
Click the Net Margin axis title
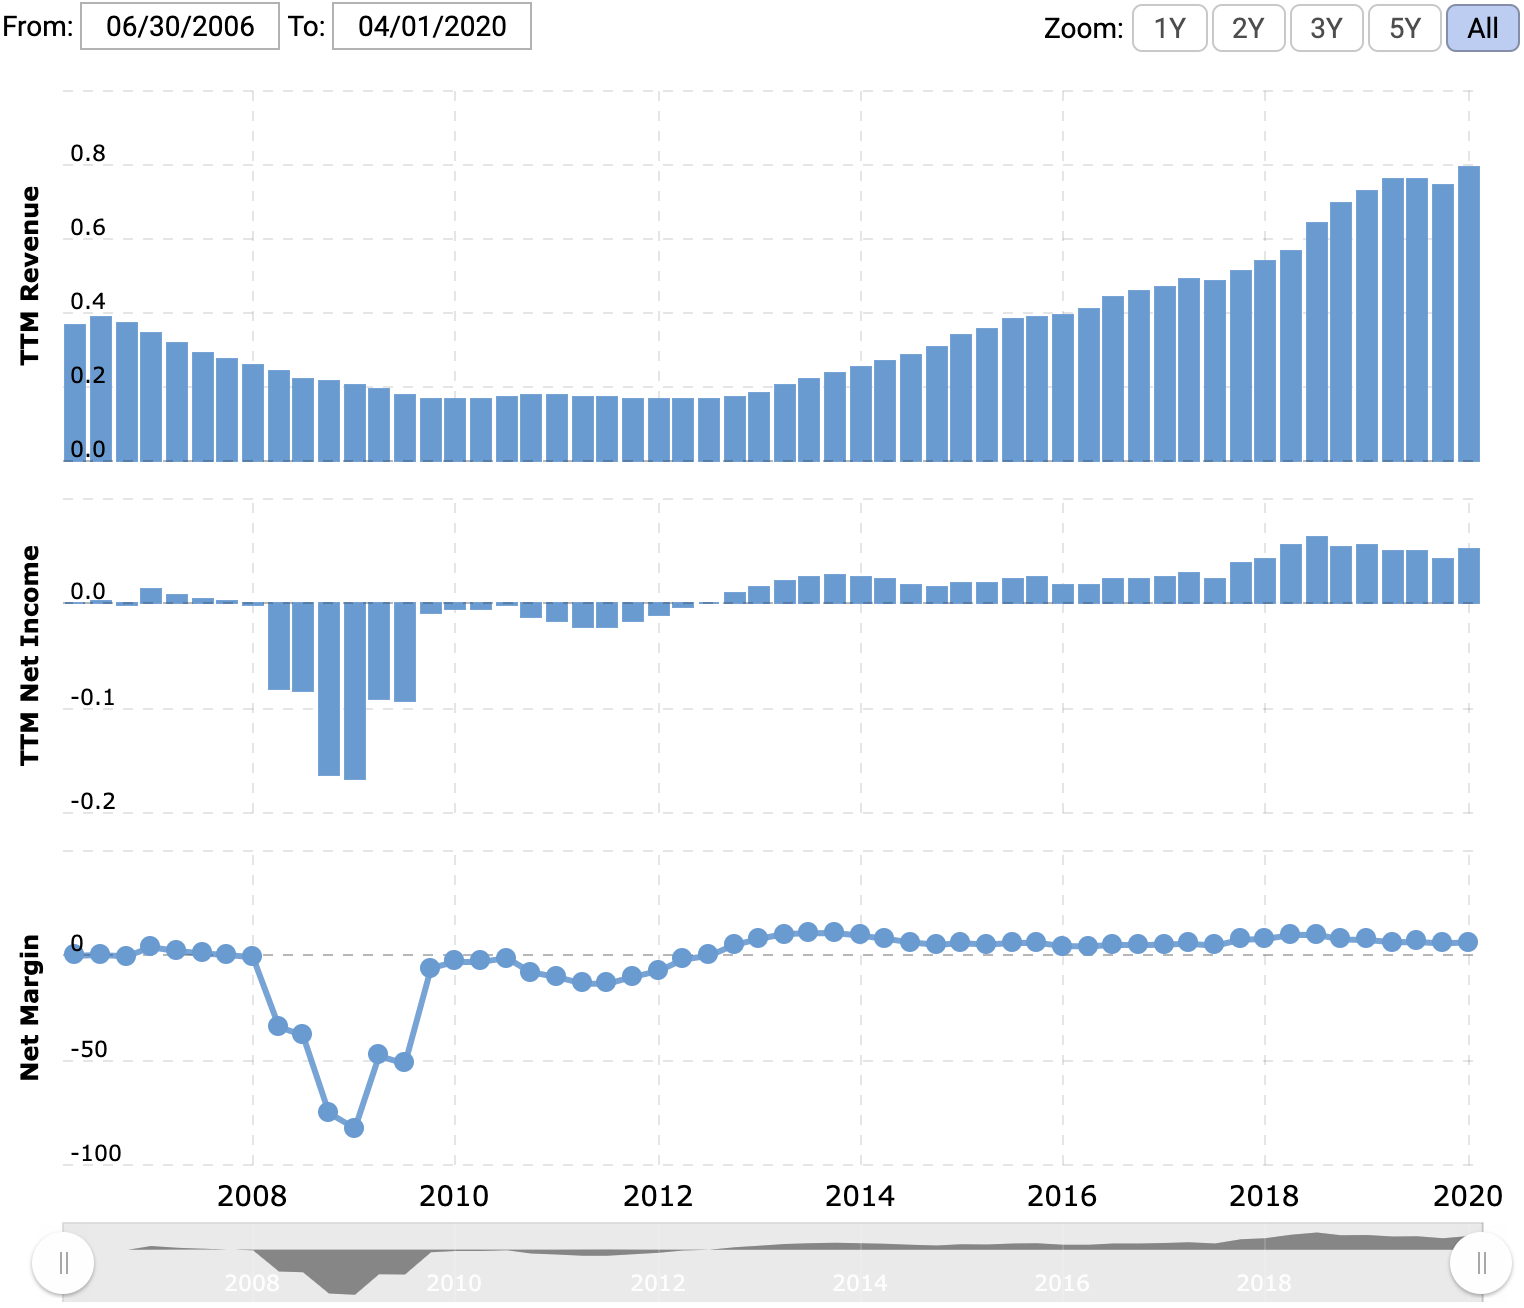[30, 1007]
